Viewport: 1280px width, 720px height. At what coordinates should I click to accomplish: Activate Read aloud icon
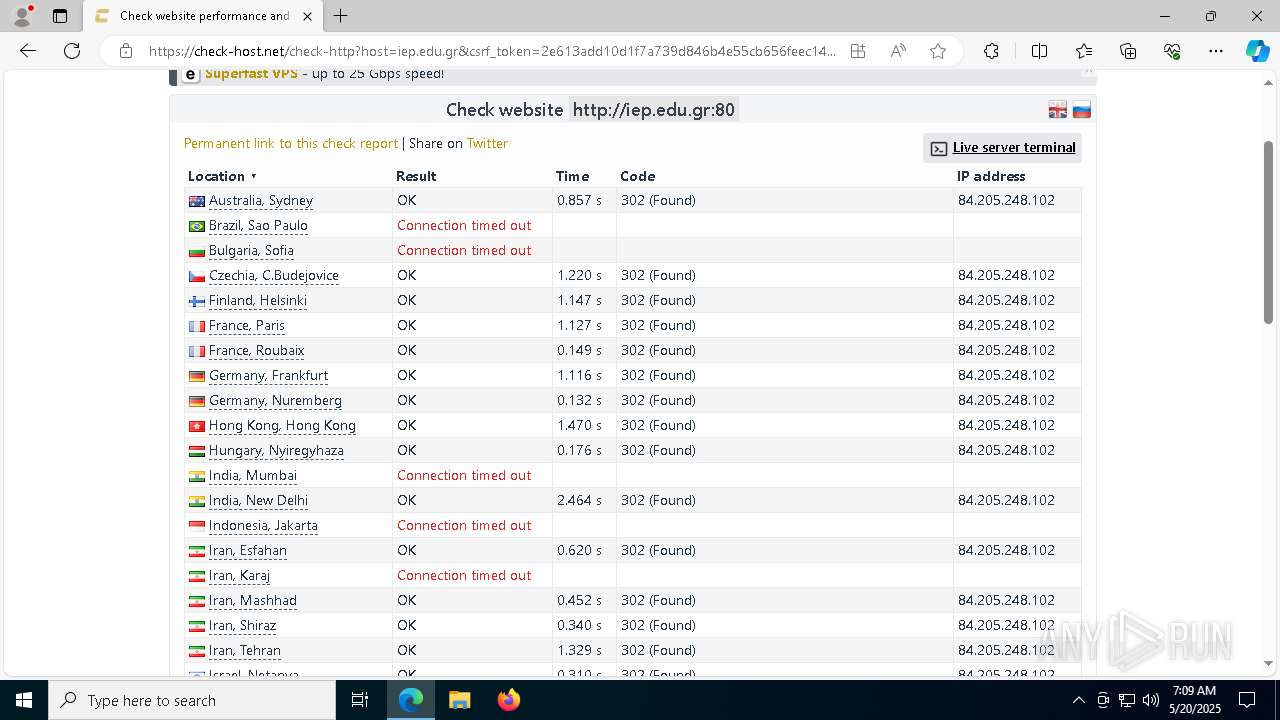898,51
